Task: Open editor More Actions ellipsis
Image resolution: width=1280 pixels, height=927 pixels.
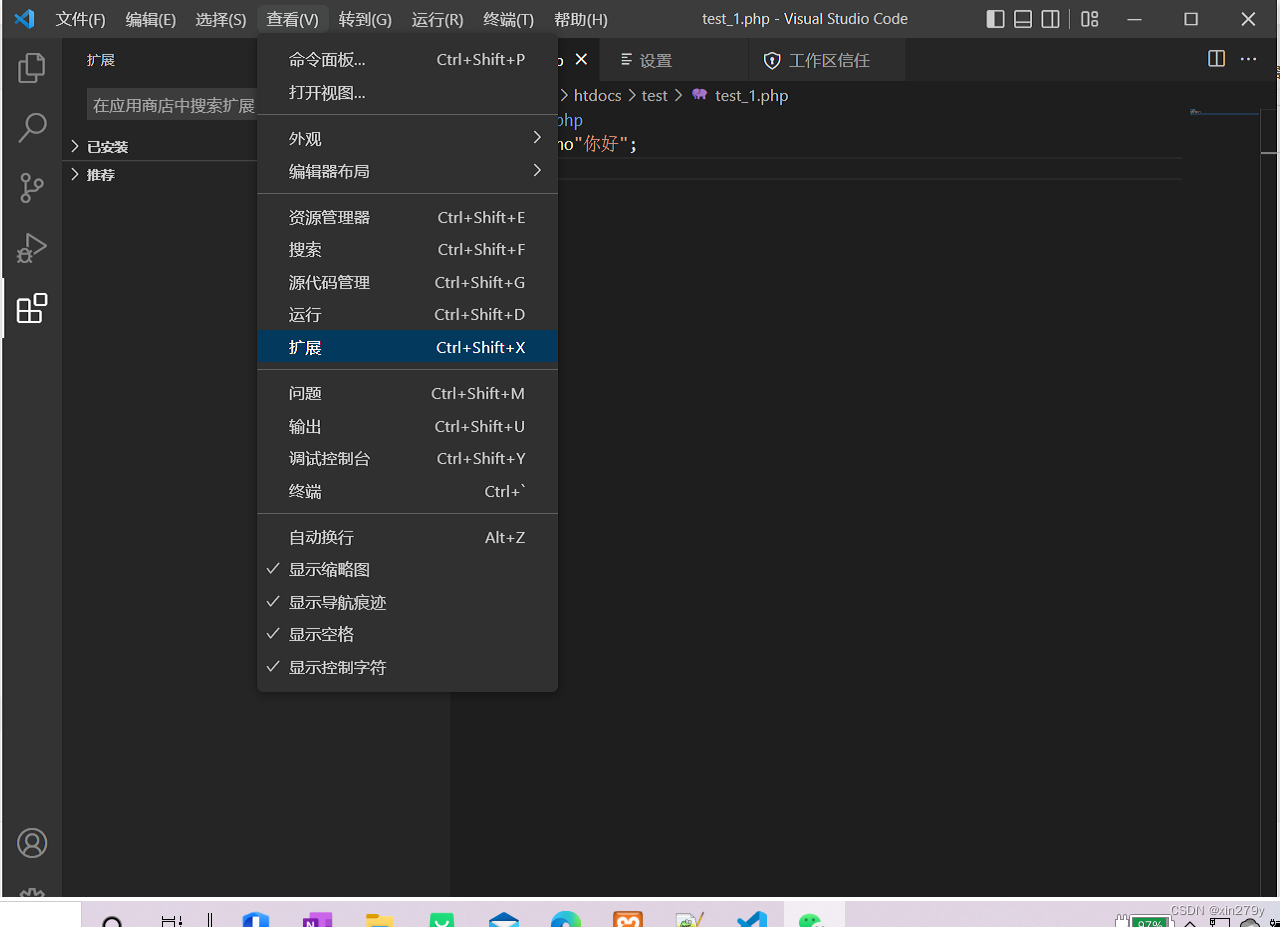Action: point(1248,59)
